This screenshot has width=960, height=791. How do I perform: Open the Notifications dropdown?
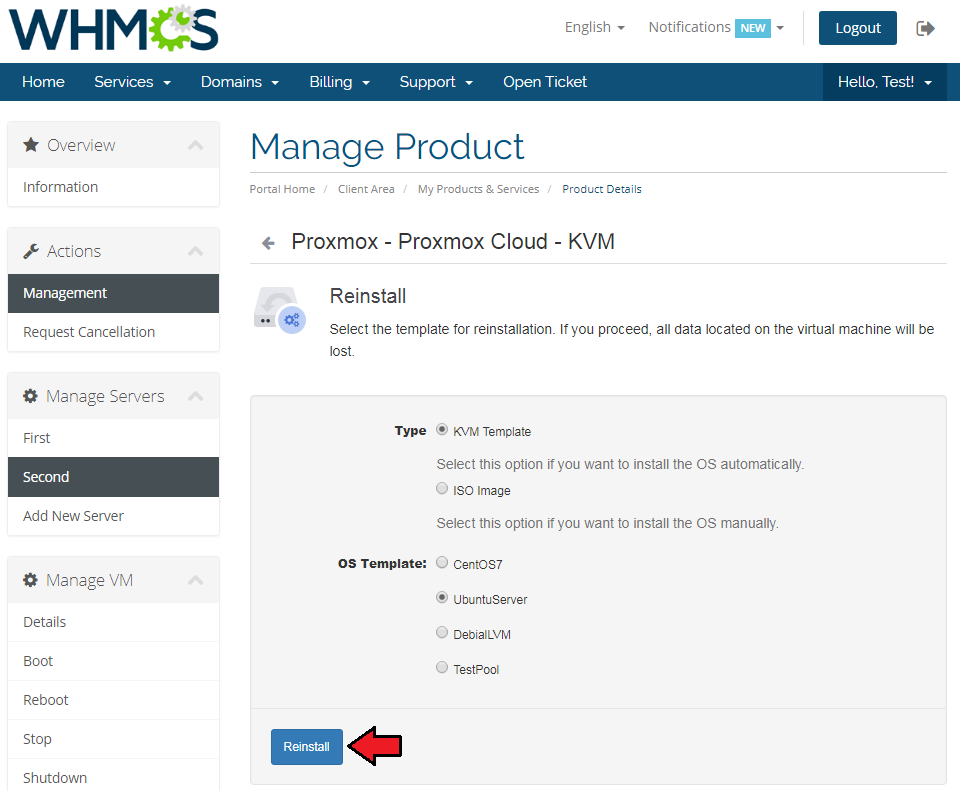716,28
